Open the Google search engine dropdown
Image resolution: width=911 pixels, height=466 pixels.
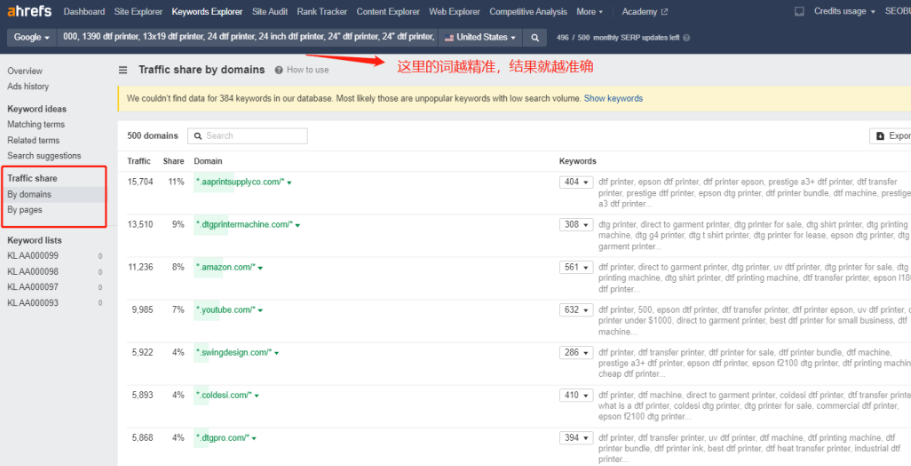point(31,37)
